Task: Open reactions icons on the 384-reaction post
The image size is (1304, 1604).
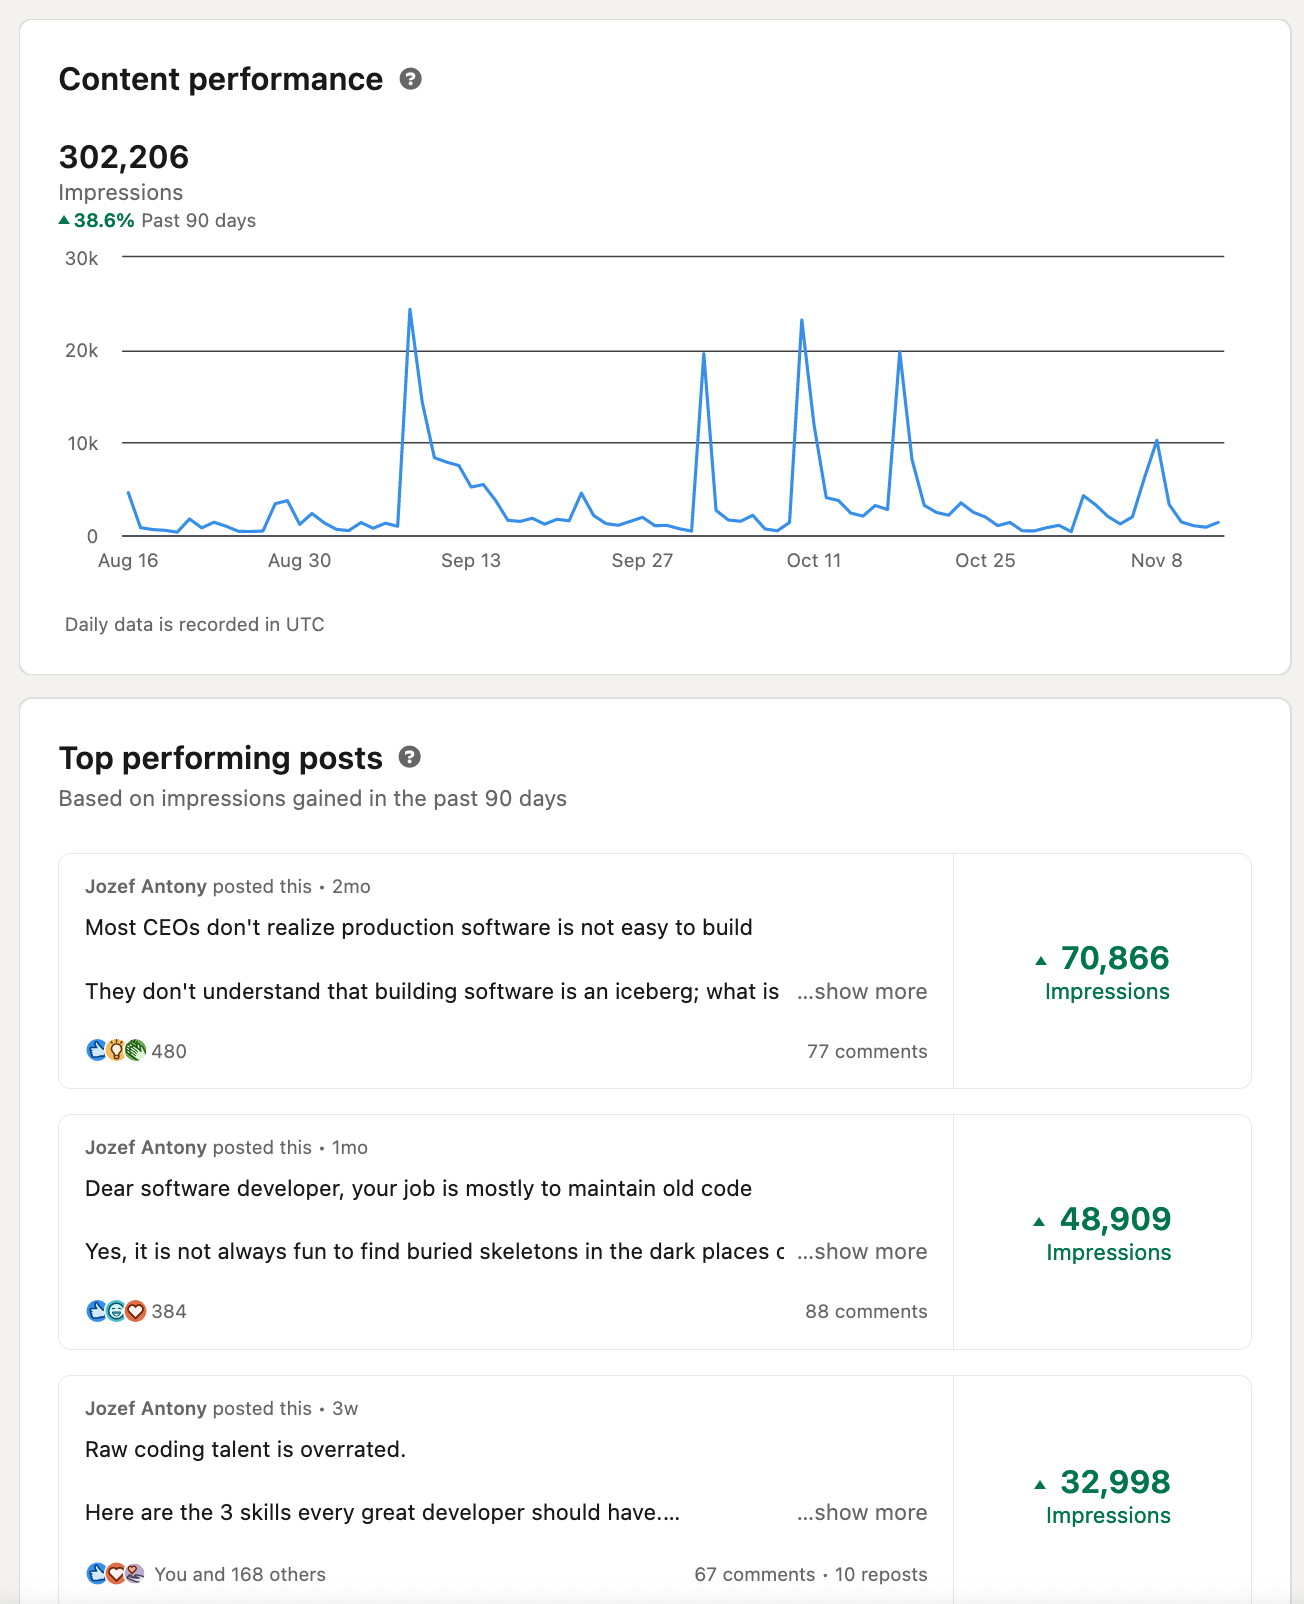Action: pos(116,1310)
